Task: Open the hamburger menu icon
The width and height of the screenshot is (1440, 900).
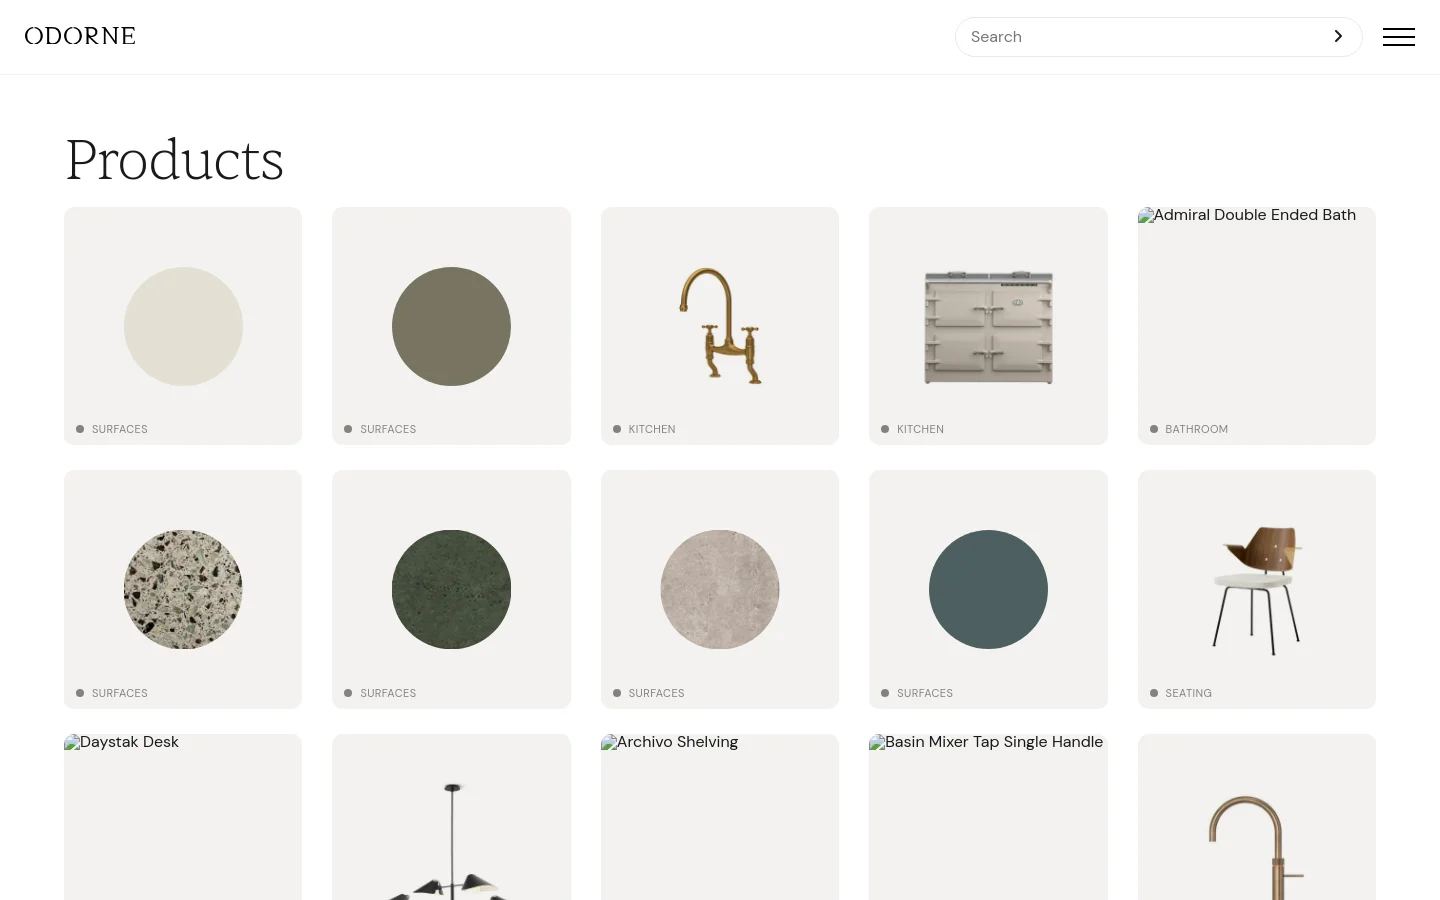Action: 1398,37
